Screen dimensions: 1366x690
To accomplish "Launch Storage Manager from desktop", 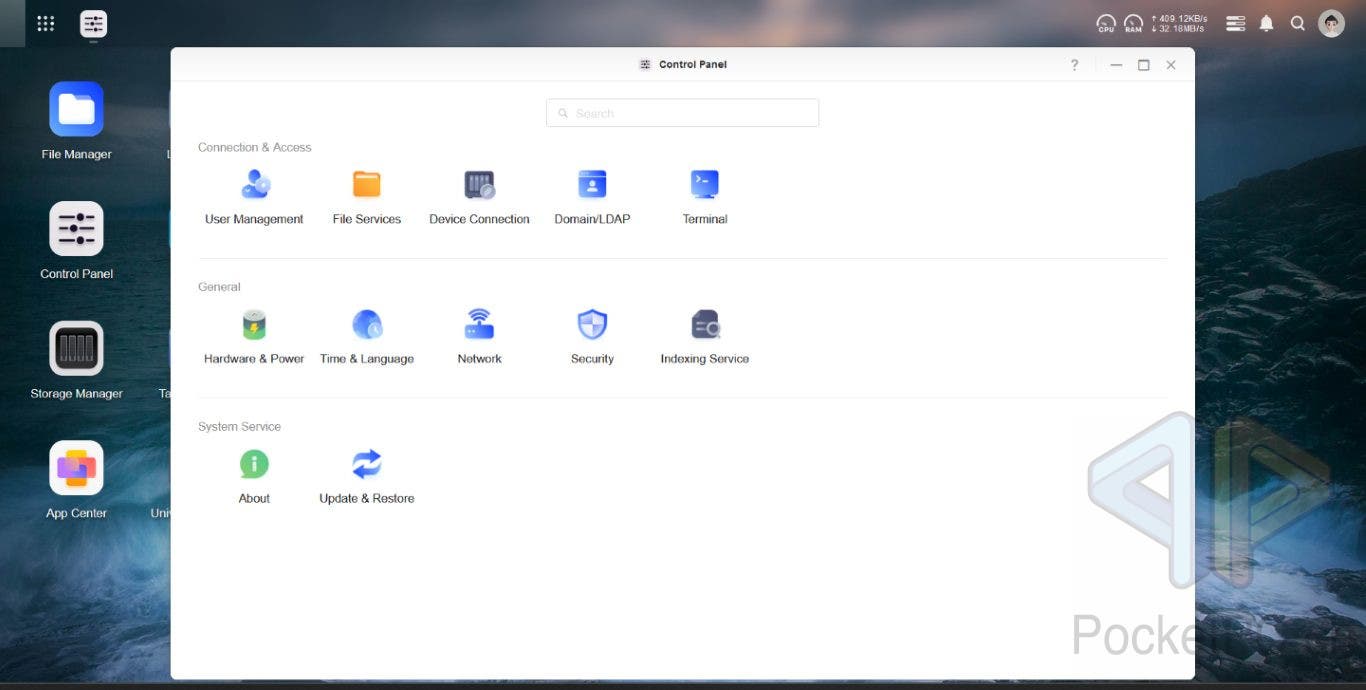I will tap(76, 360).
